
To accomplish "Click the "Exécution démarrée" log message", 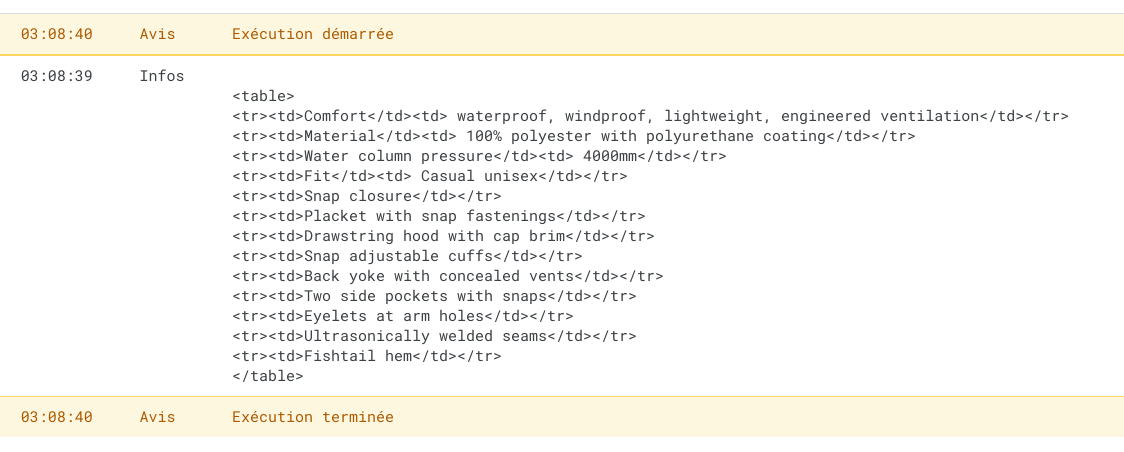I will 312,34.
